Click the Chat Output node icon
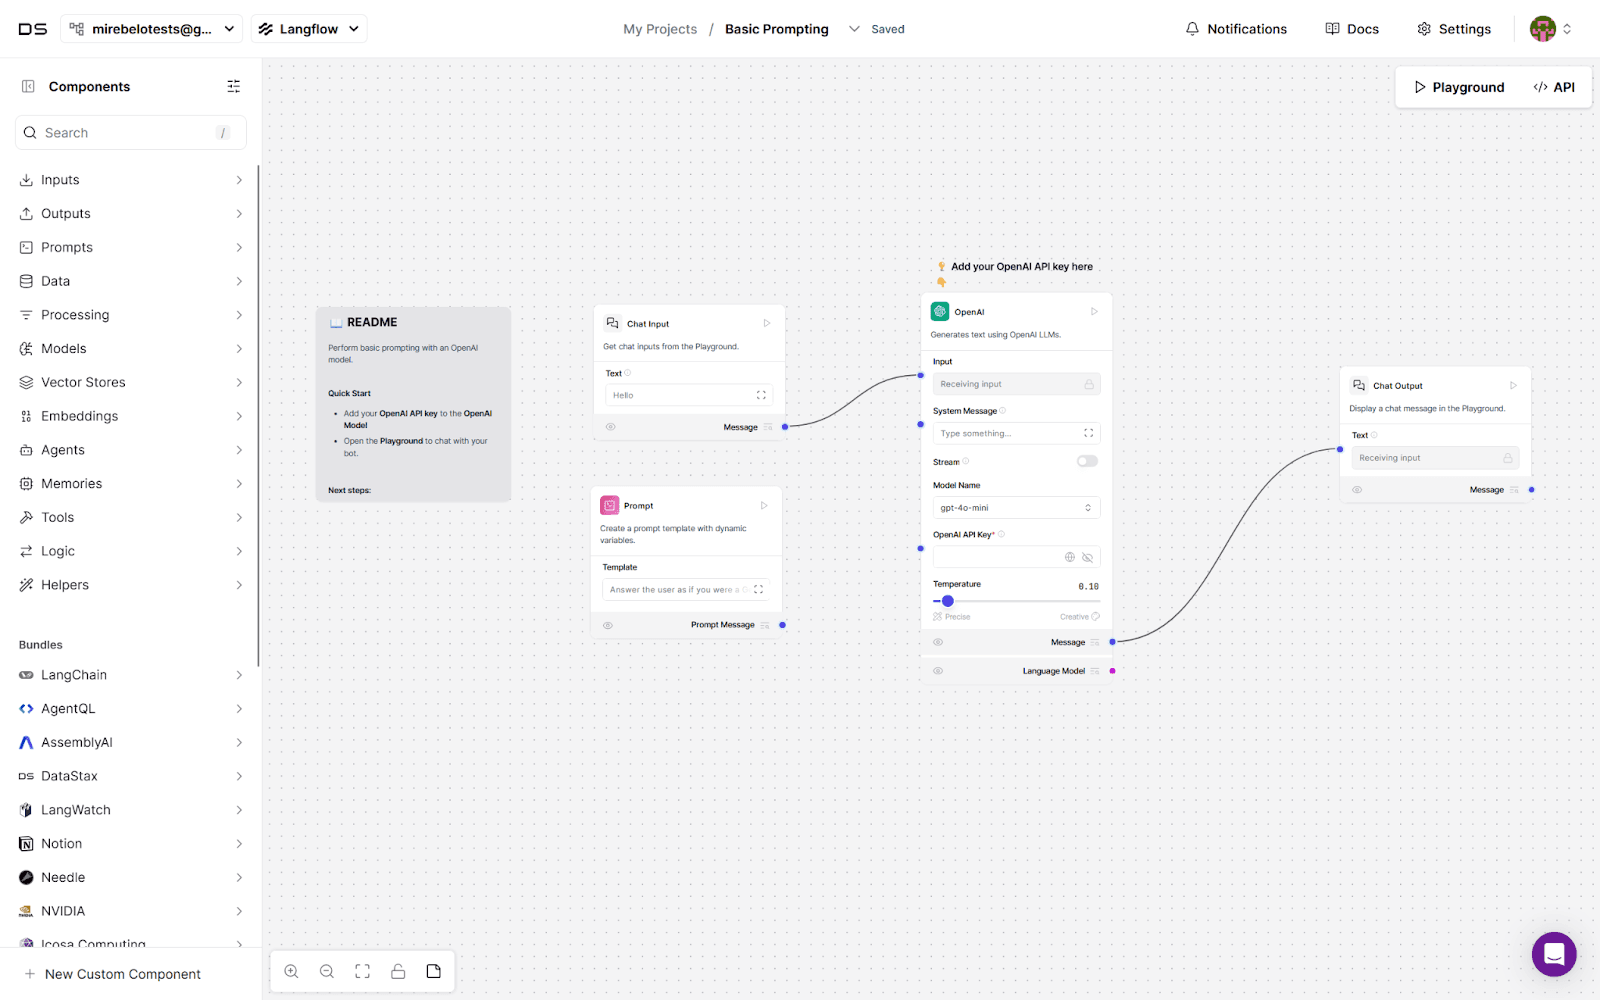The height and width of the screenshot is (1000, 1600). [1359, 385]
